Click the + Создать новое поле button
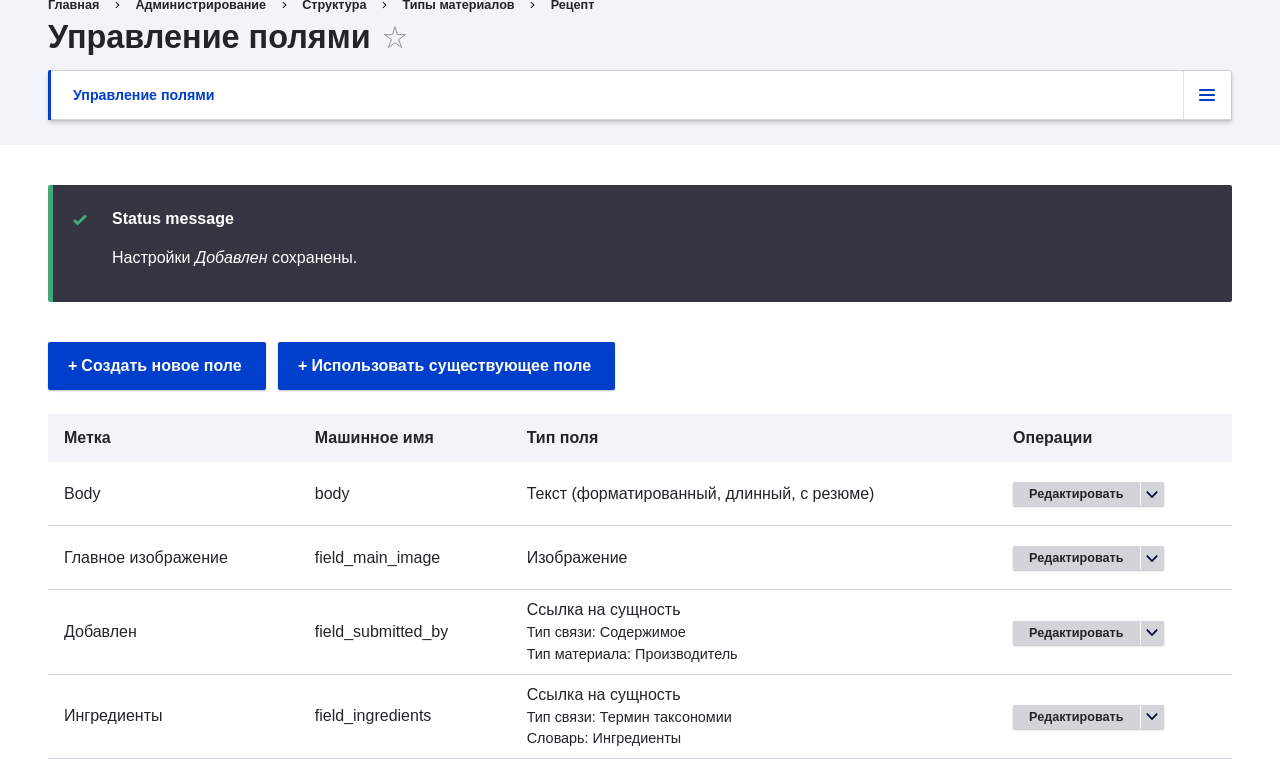 click(157, 366)
